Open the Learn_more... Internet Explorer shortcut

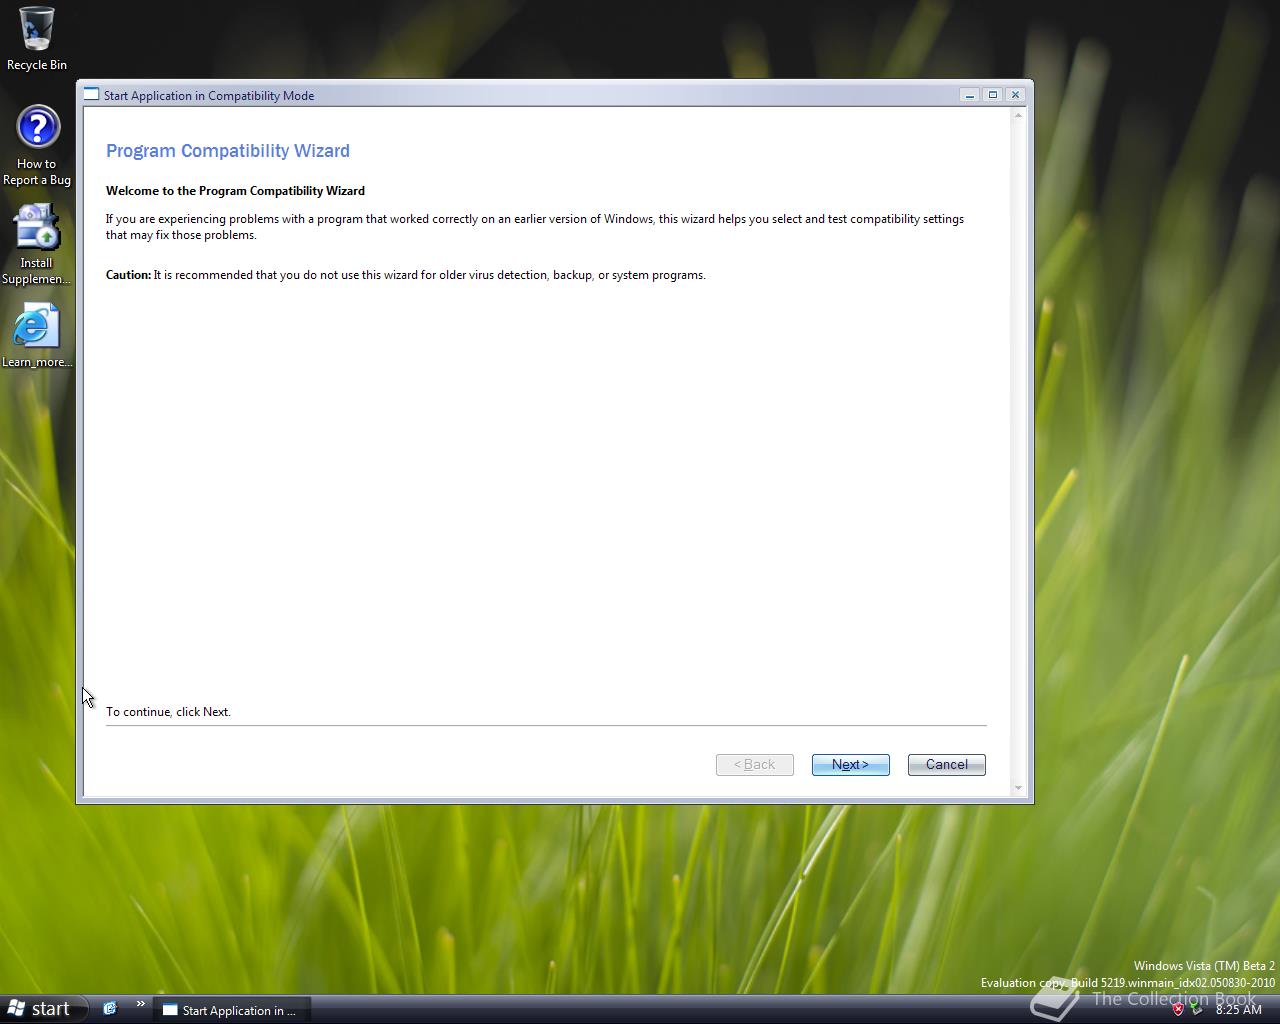pos(37,336)
